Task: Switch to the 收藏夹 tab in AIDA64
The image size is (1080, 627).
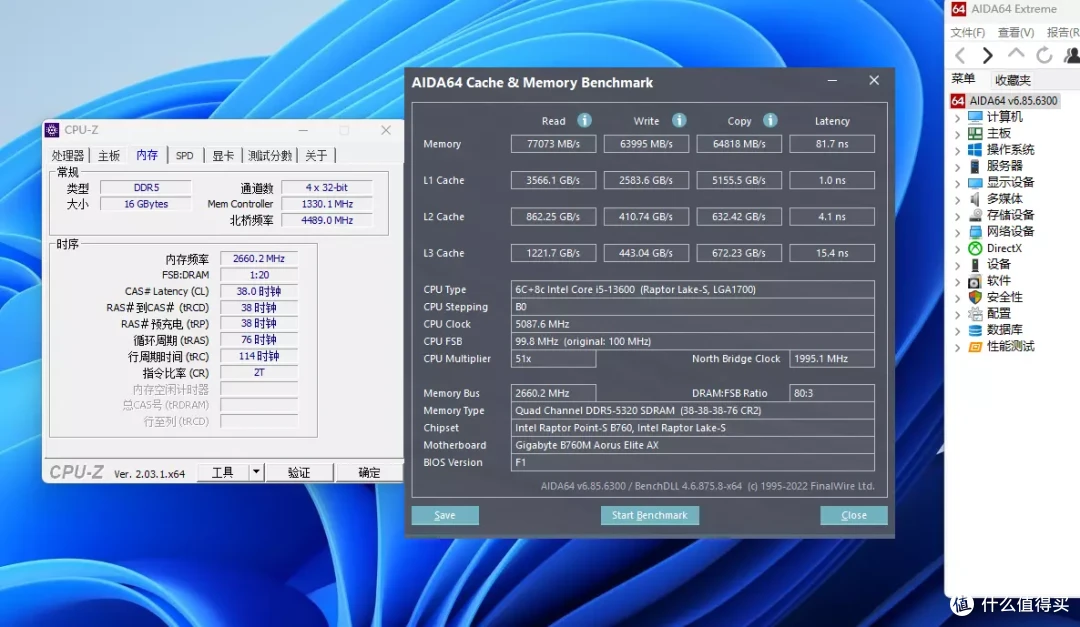Action: pos(1012,80)
